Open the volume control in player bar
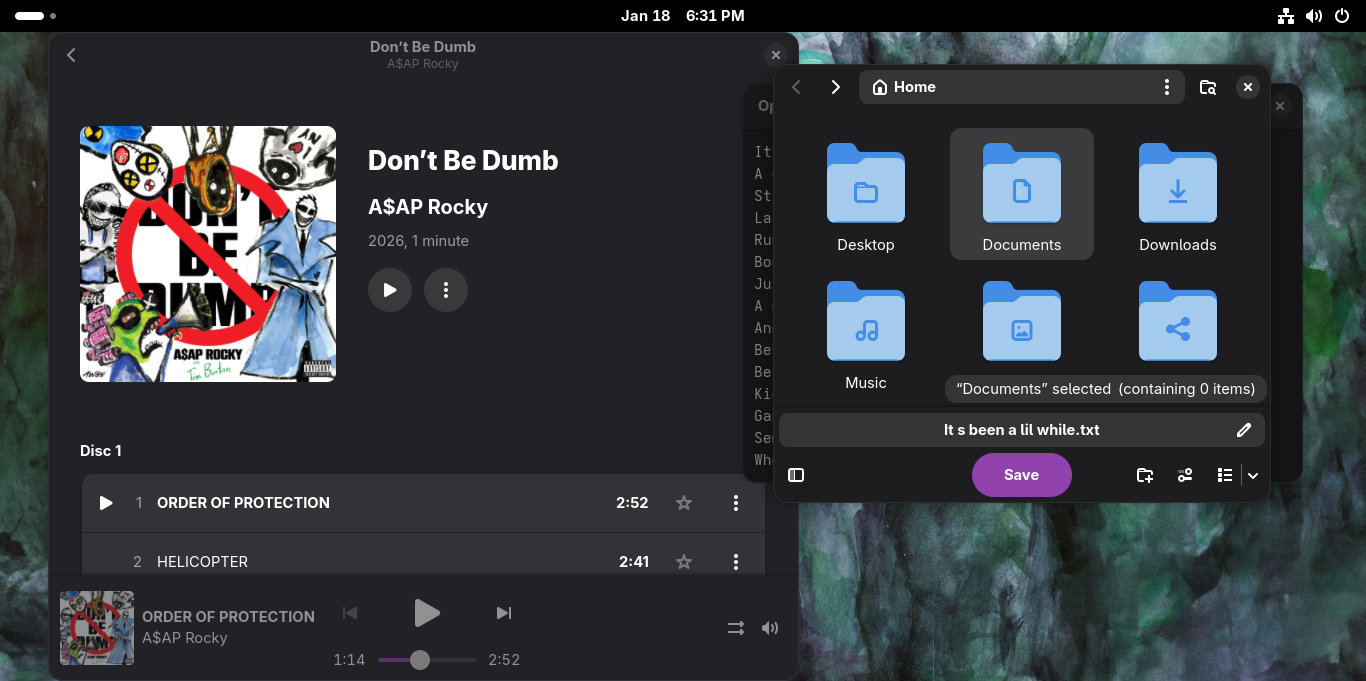This screenshot has width=1366, height=681. tap(770, 628)
